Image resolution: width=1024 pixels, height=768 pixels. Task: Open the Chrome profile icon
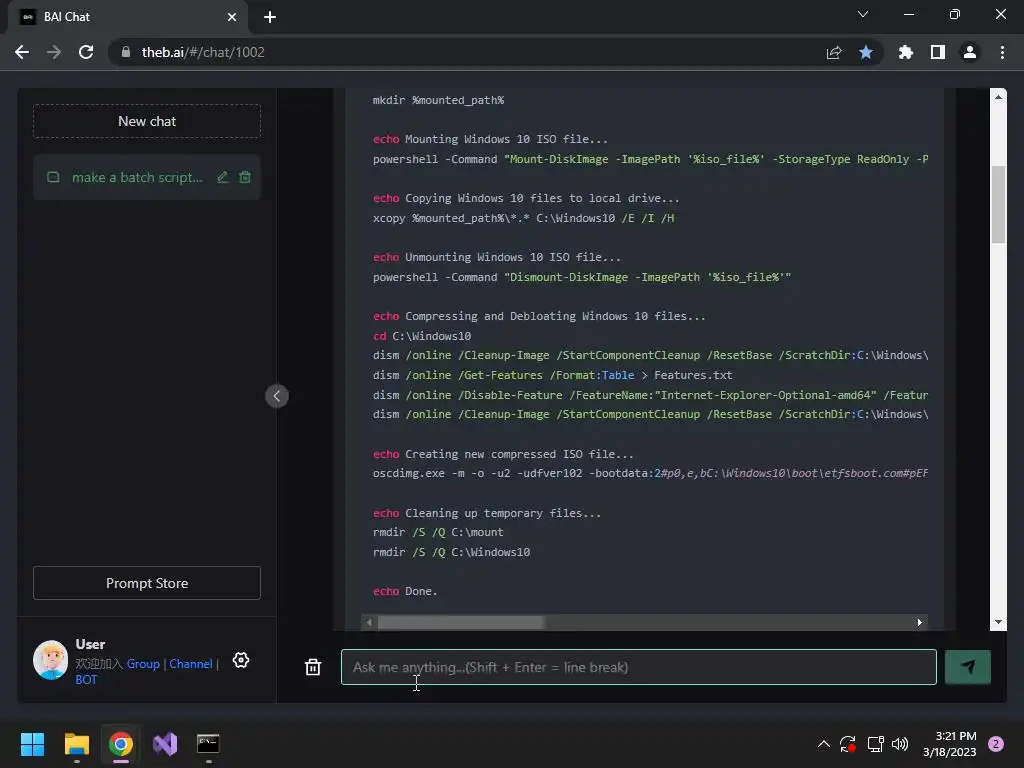(970, 52)
